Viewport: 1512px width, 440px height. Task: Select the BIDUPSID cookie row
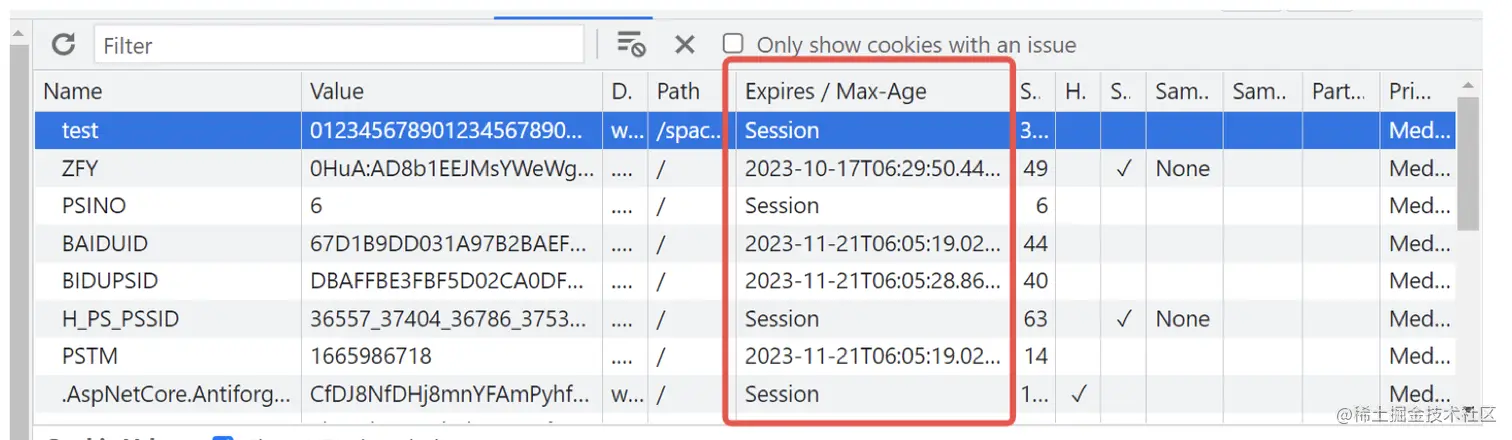[x=109, y=281]
